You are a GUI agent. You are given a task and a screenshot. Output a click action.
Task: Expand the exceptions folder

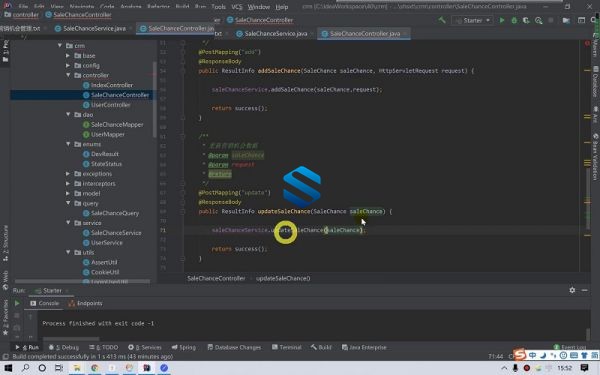click(68, 173)
